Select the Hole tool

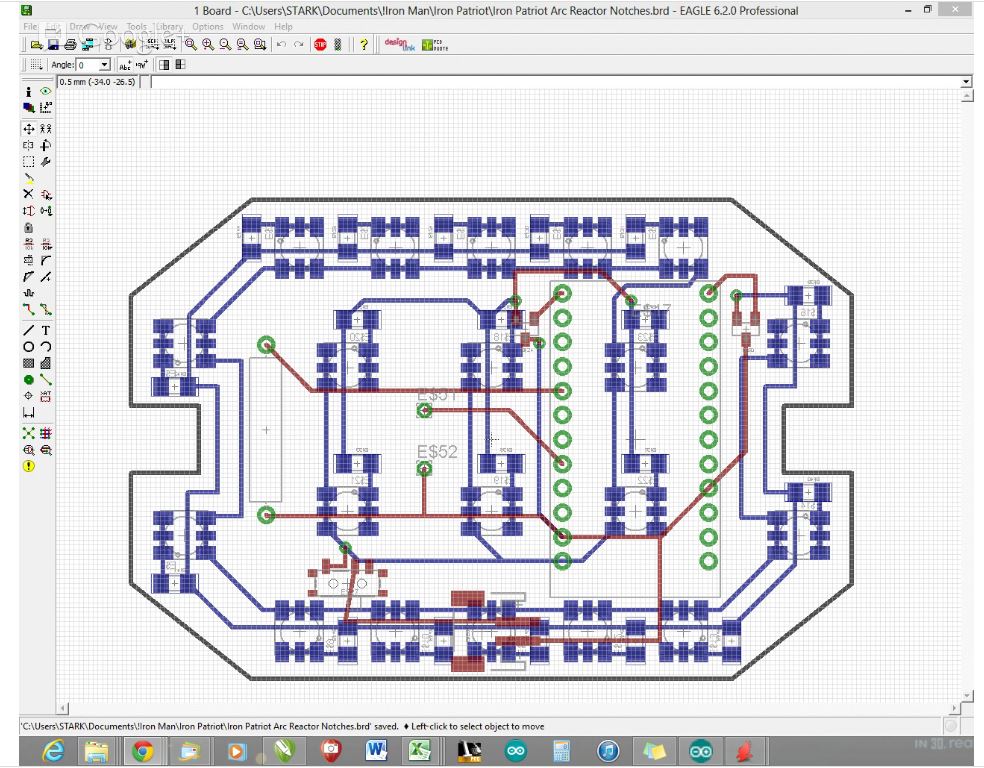[28, 396]
